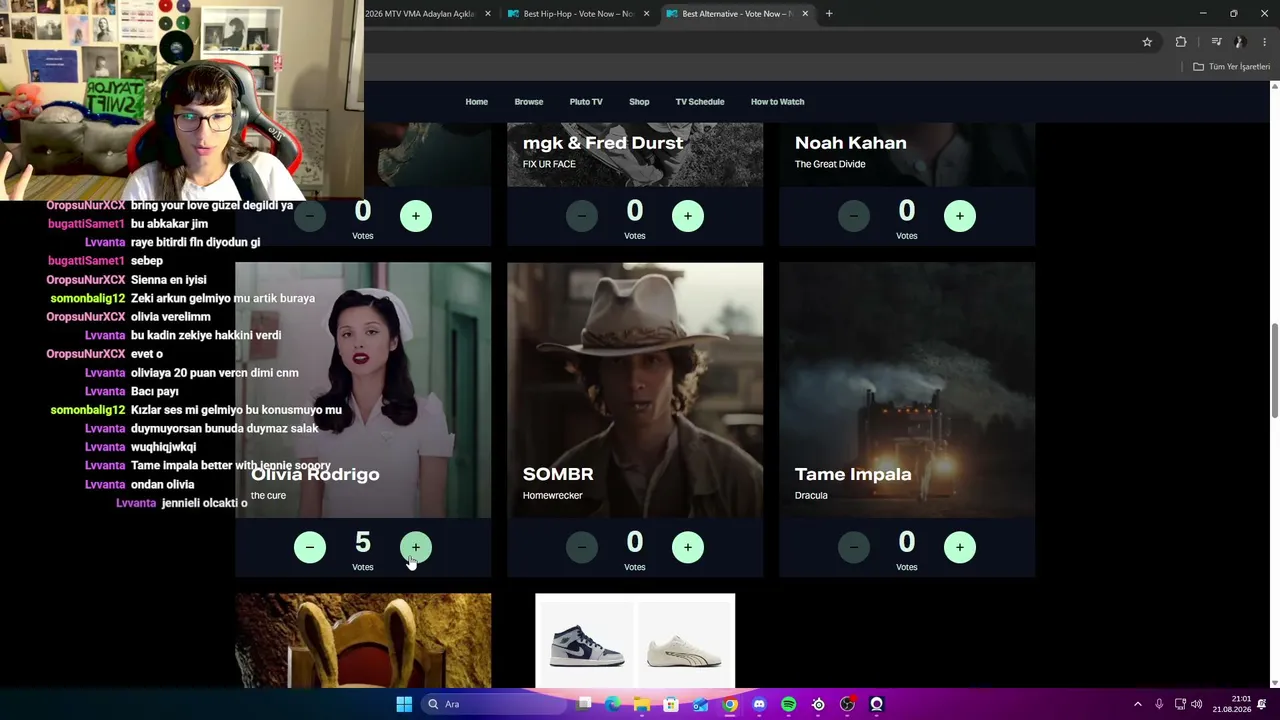Open the Home nav link
This screenshot has width=1280, height=720.
[476, 102]
